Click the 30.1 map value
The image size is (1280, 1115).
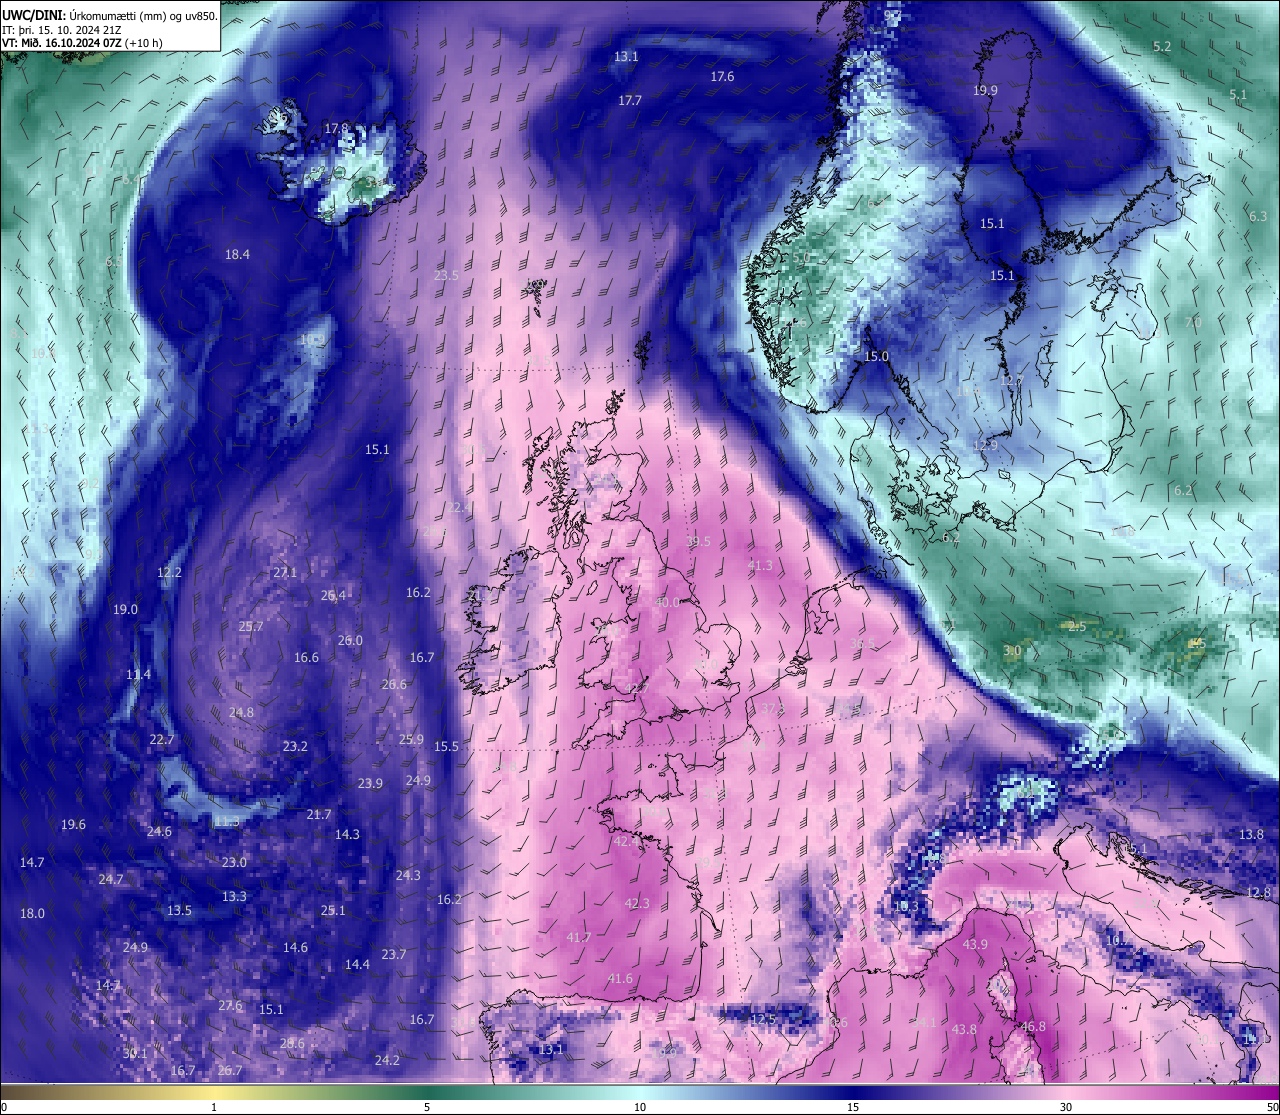135,1053
